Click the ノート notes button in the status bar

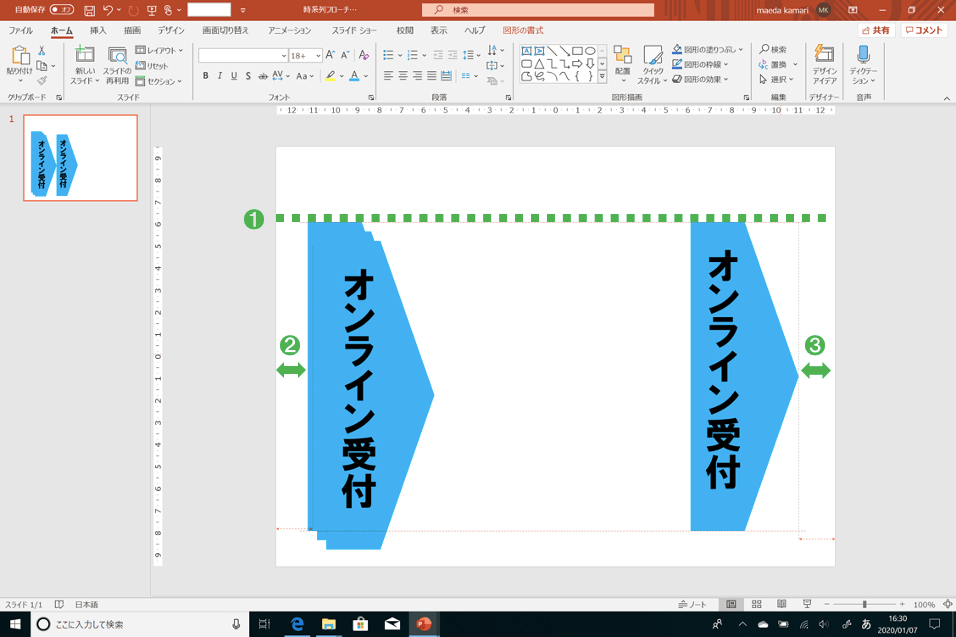(693, 604)
